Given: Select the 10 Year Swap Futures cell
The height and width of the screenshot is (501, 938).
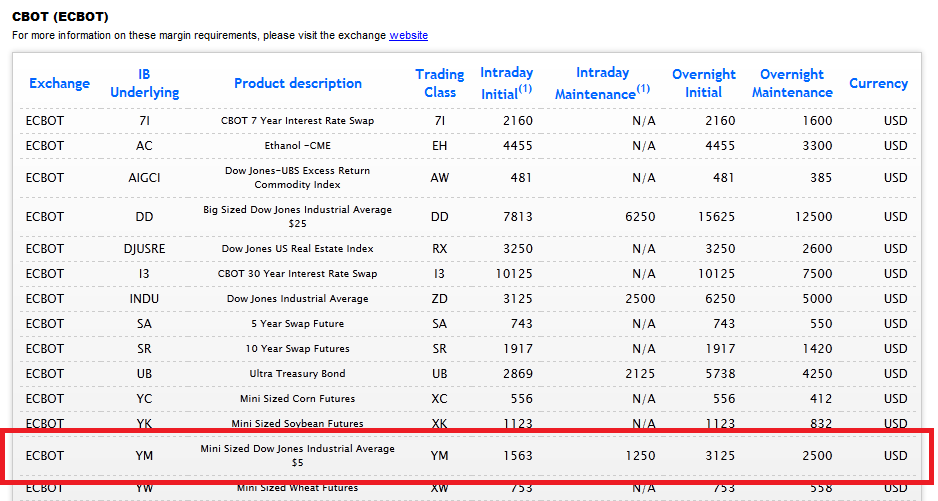Looking at the screenshot, I should pos(297,349).
